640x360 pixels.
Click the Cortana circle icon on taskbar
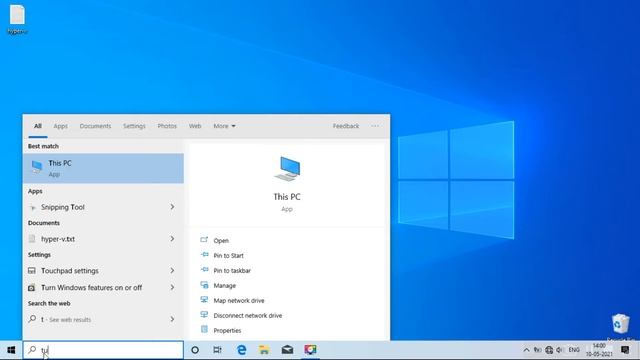pos(195,350)
